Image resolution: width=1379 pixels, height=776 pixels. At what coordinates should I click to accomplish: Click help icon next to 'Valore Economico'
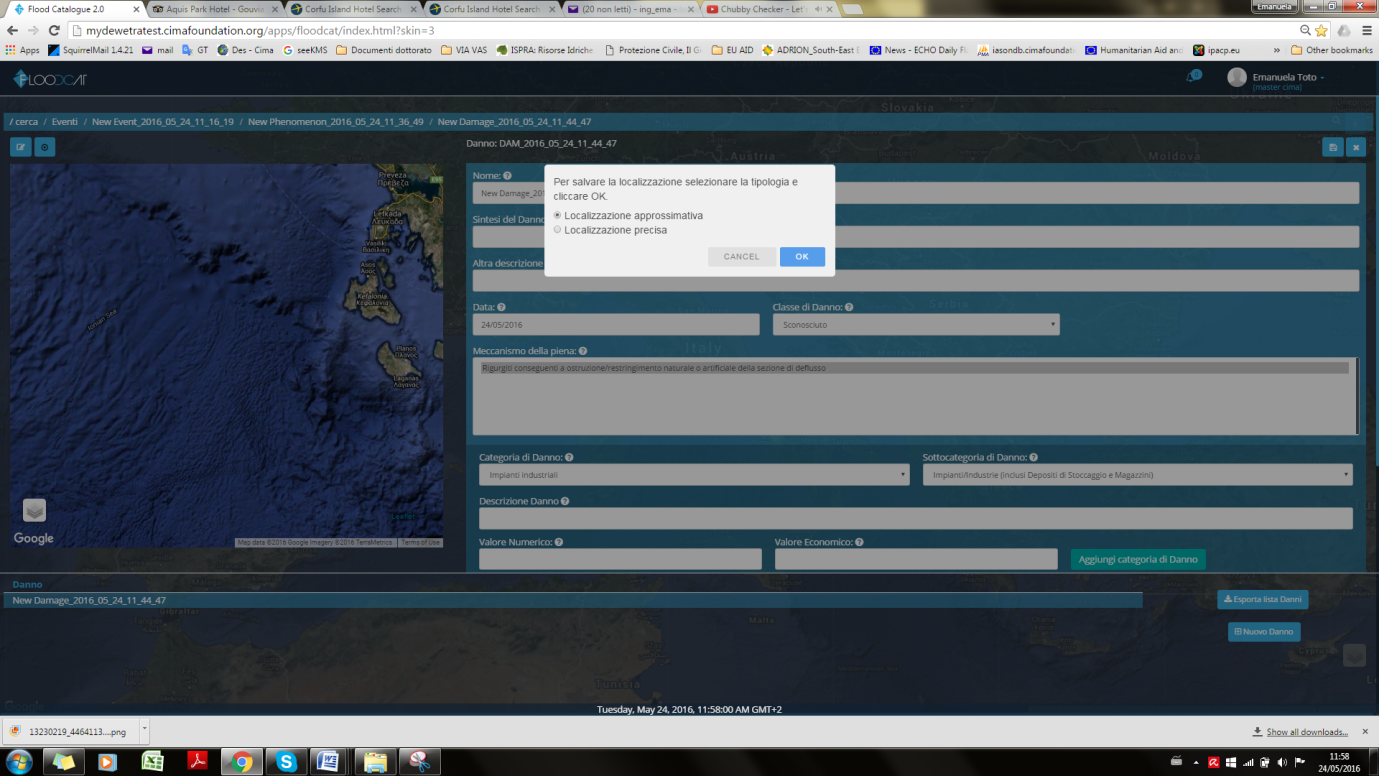tap(859, 542)
